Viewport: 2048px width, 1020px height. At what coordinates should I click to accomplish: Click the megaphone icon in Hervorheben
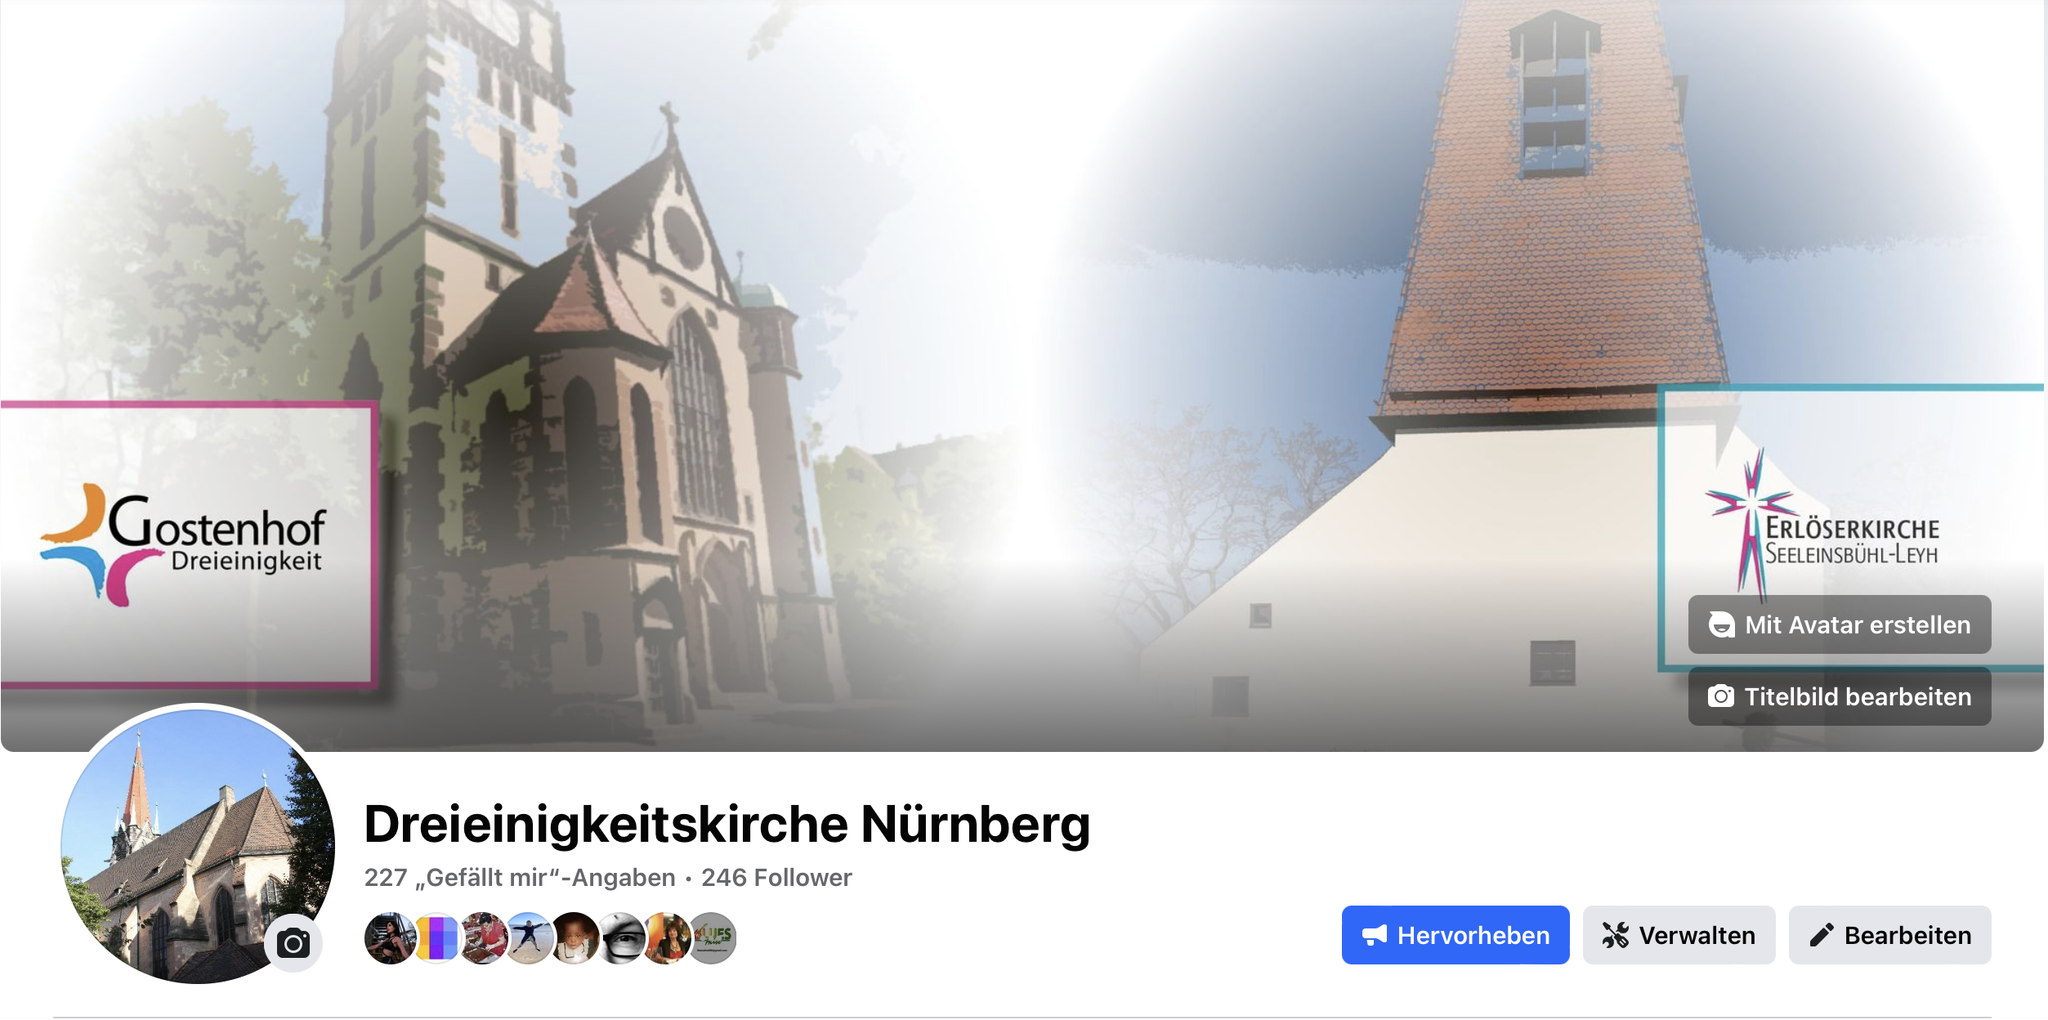click(1375, 936)
